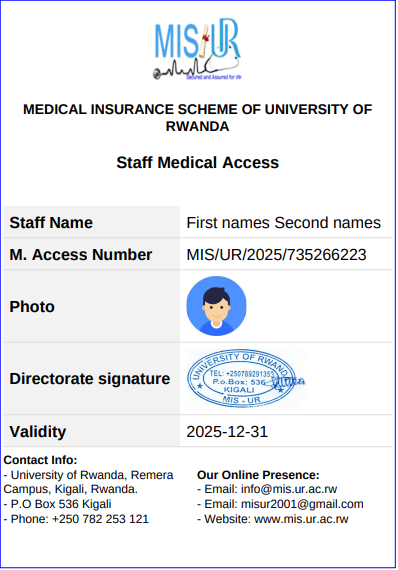The height and width of the screenshot is (570, 398).
Task: Click the M. Access Number label
Action: point(81,254)
